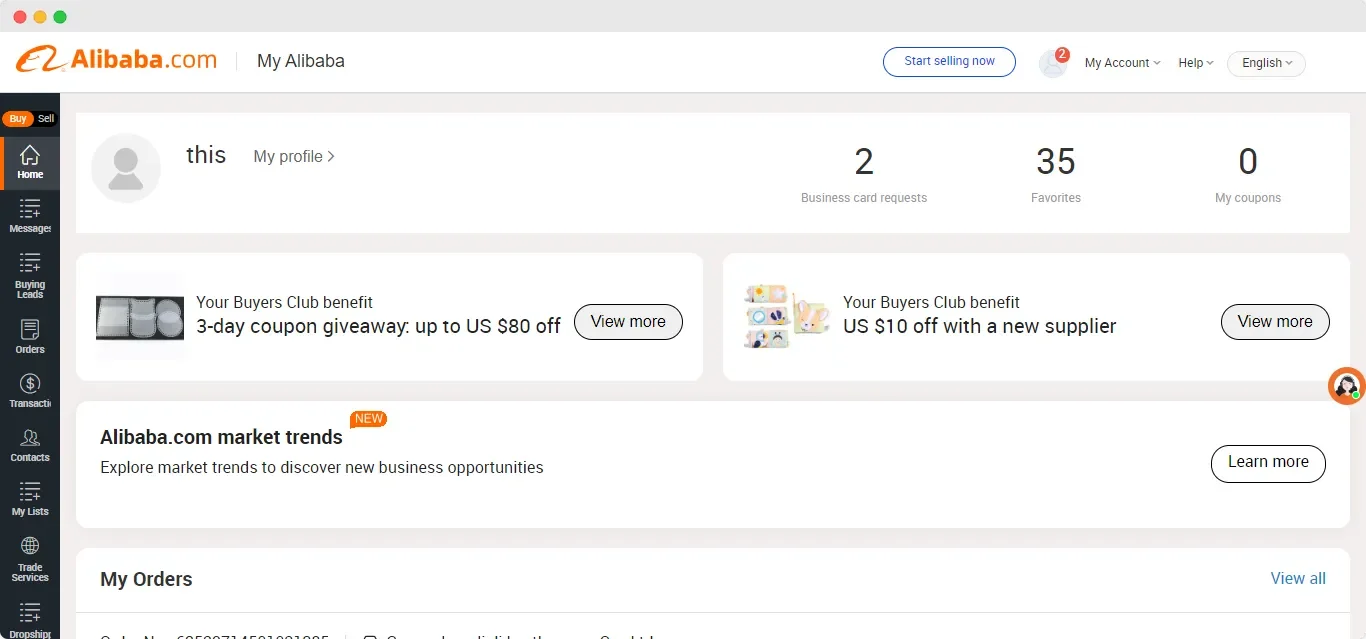This screenshot has width=1366, height=639.
Task: Open My Lists in the sidebar
Action: [30, 499]
